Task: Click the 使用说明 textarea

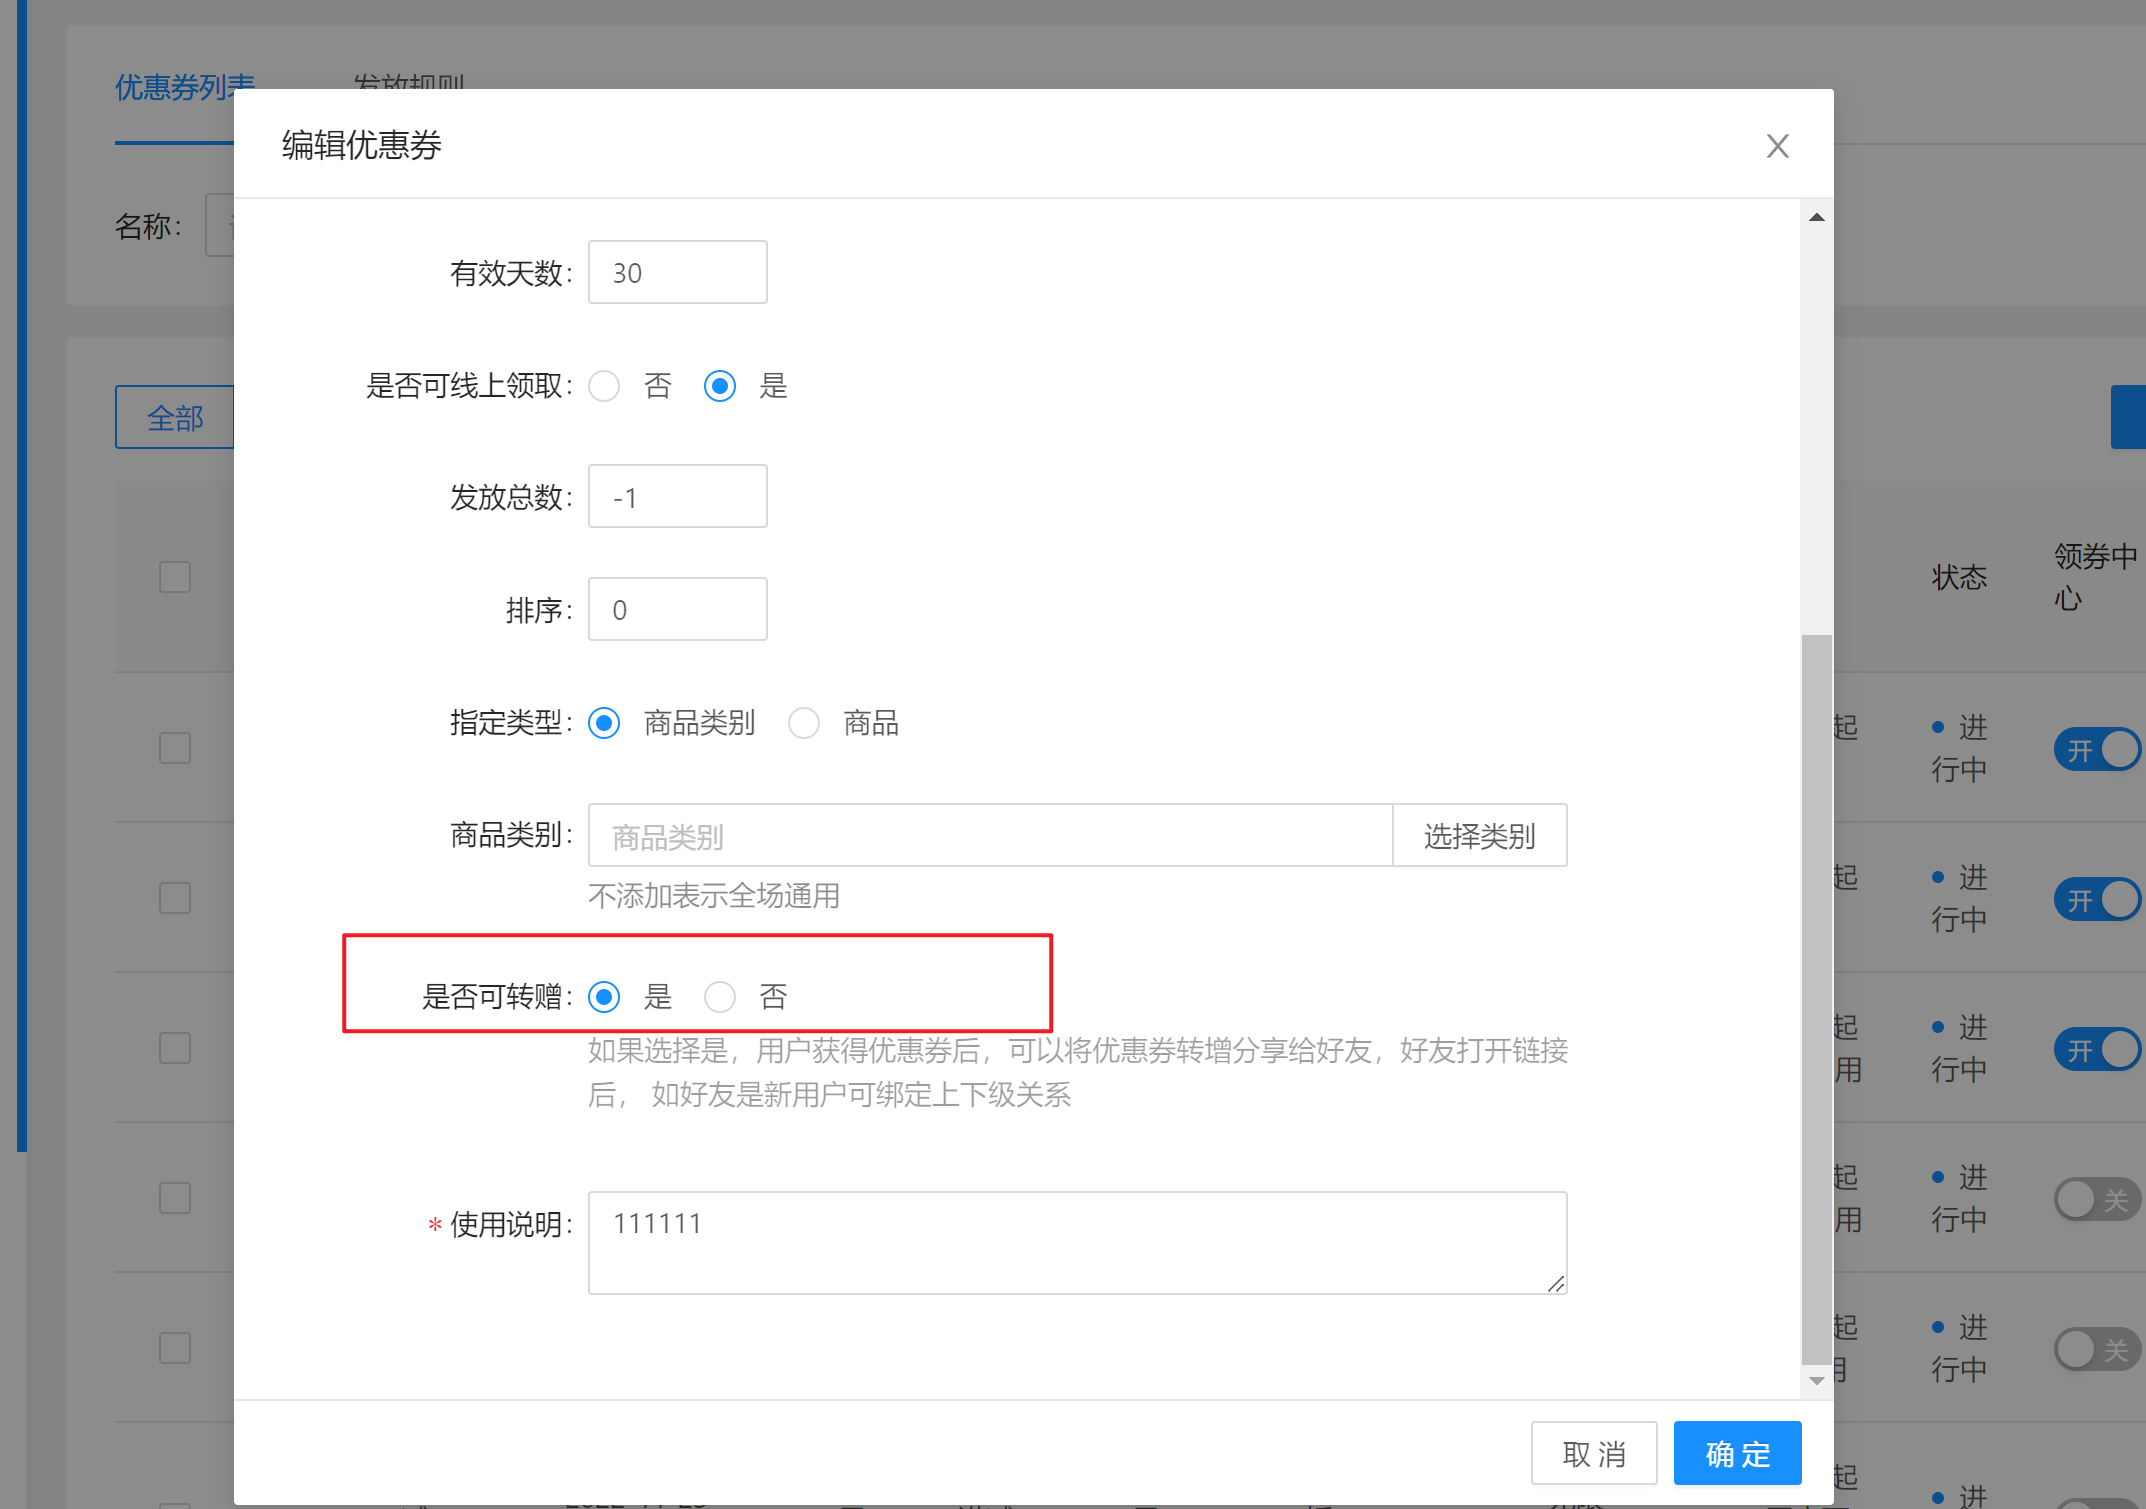Action: 1076,1242
